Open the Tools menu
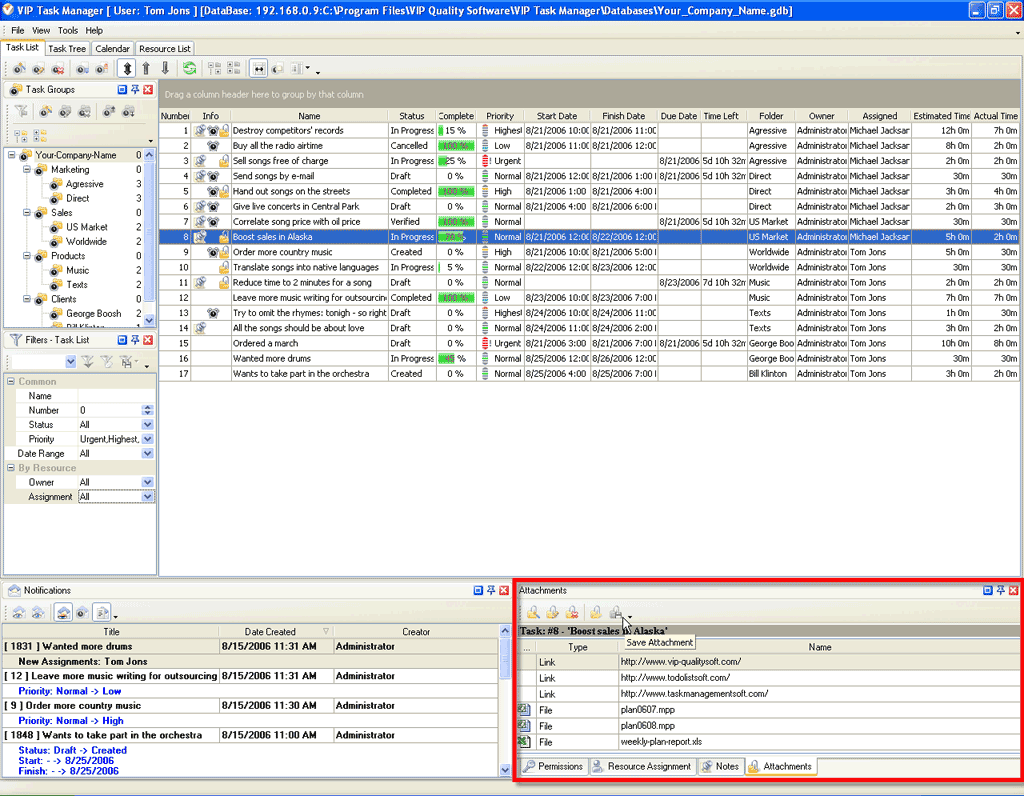 pos(67,31)
